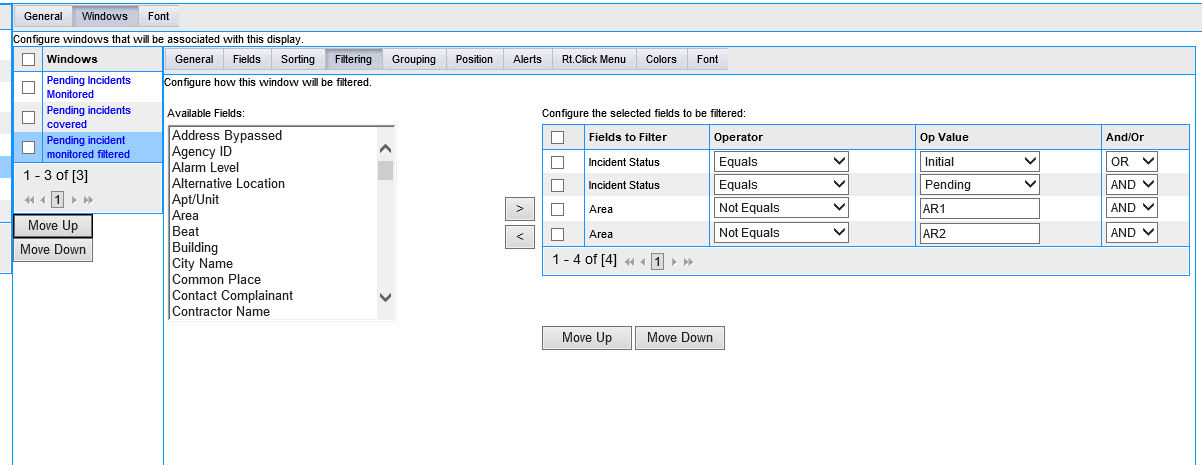Viewport: 1202px width, 465px height.
Task: Go to last page in Windows pager
Action: click(x=88, y=200)
